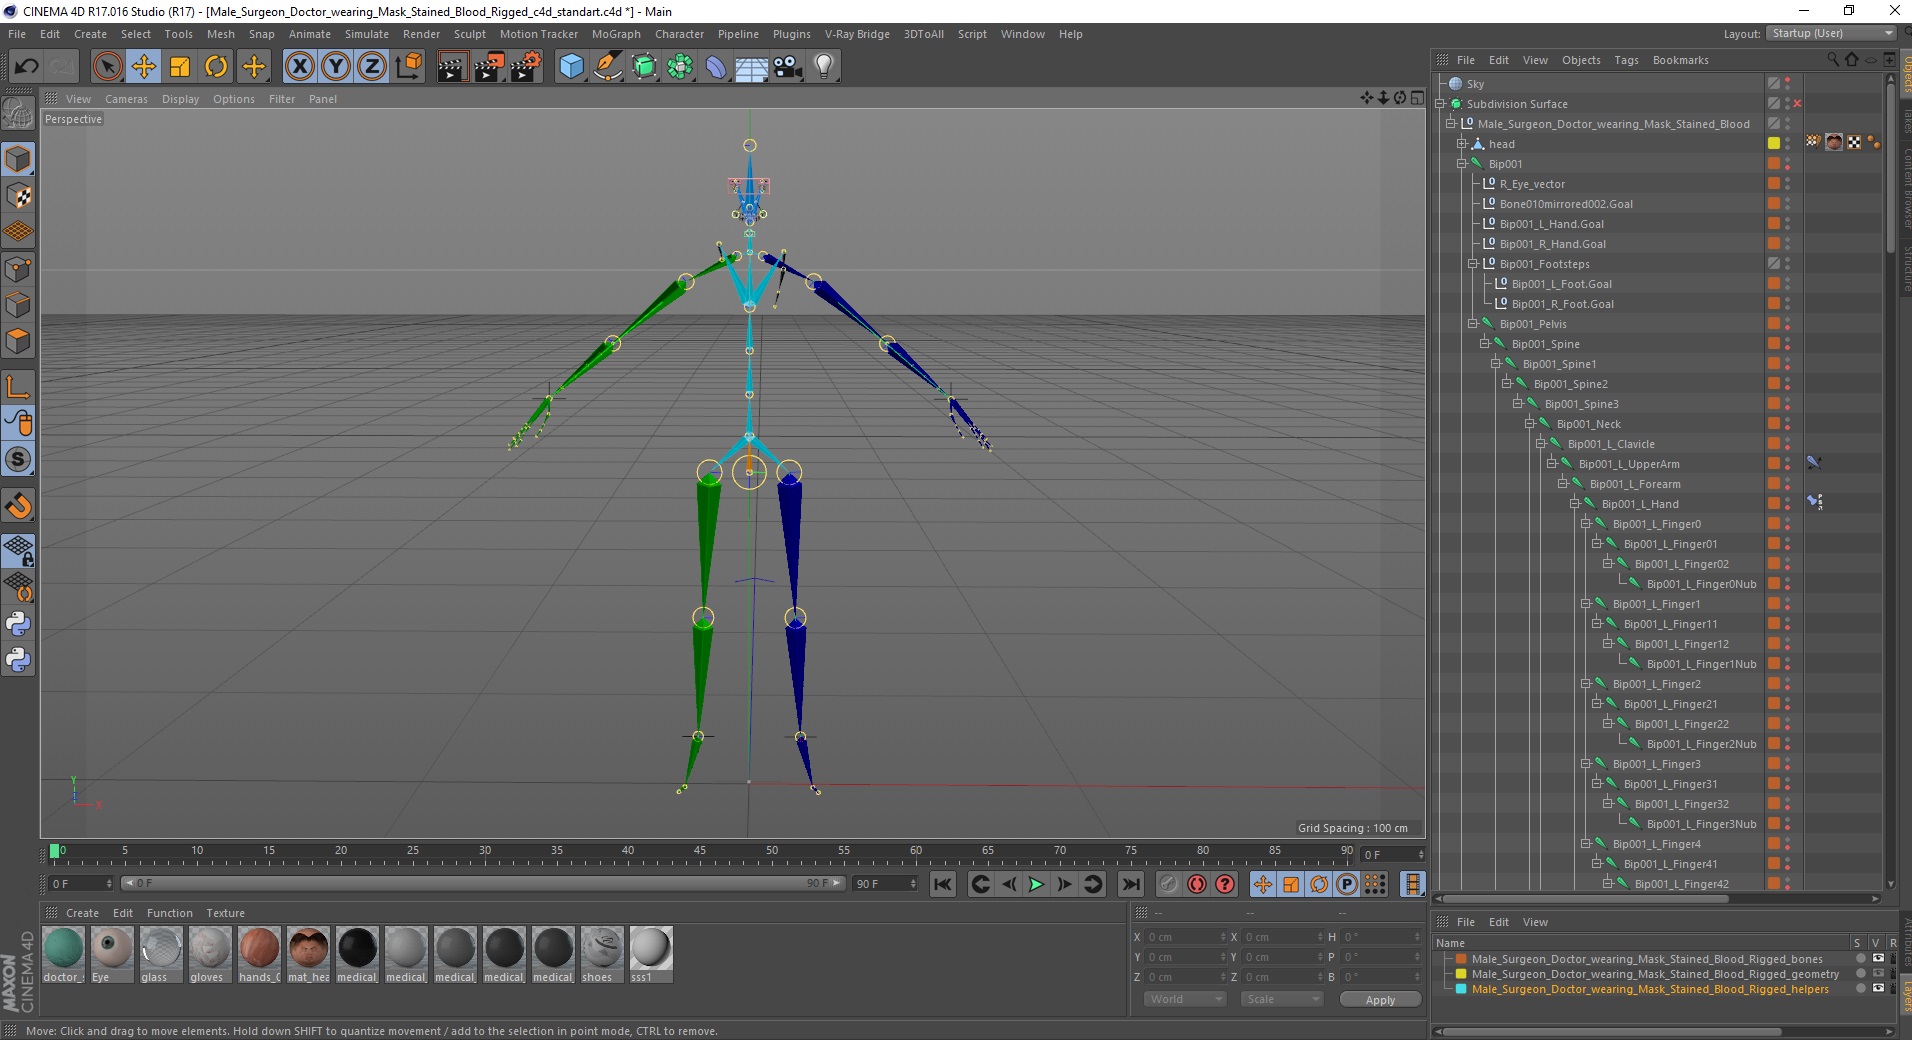Open the Simulate menu
1912x1040 pixels.
pos(366,34)
